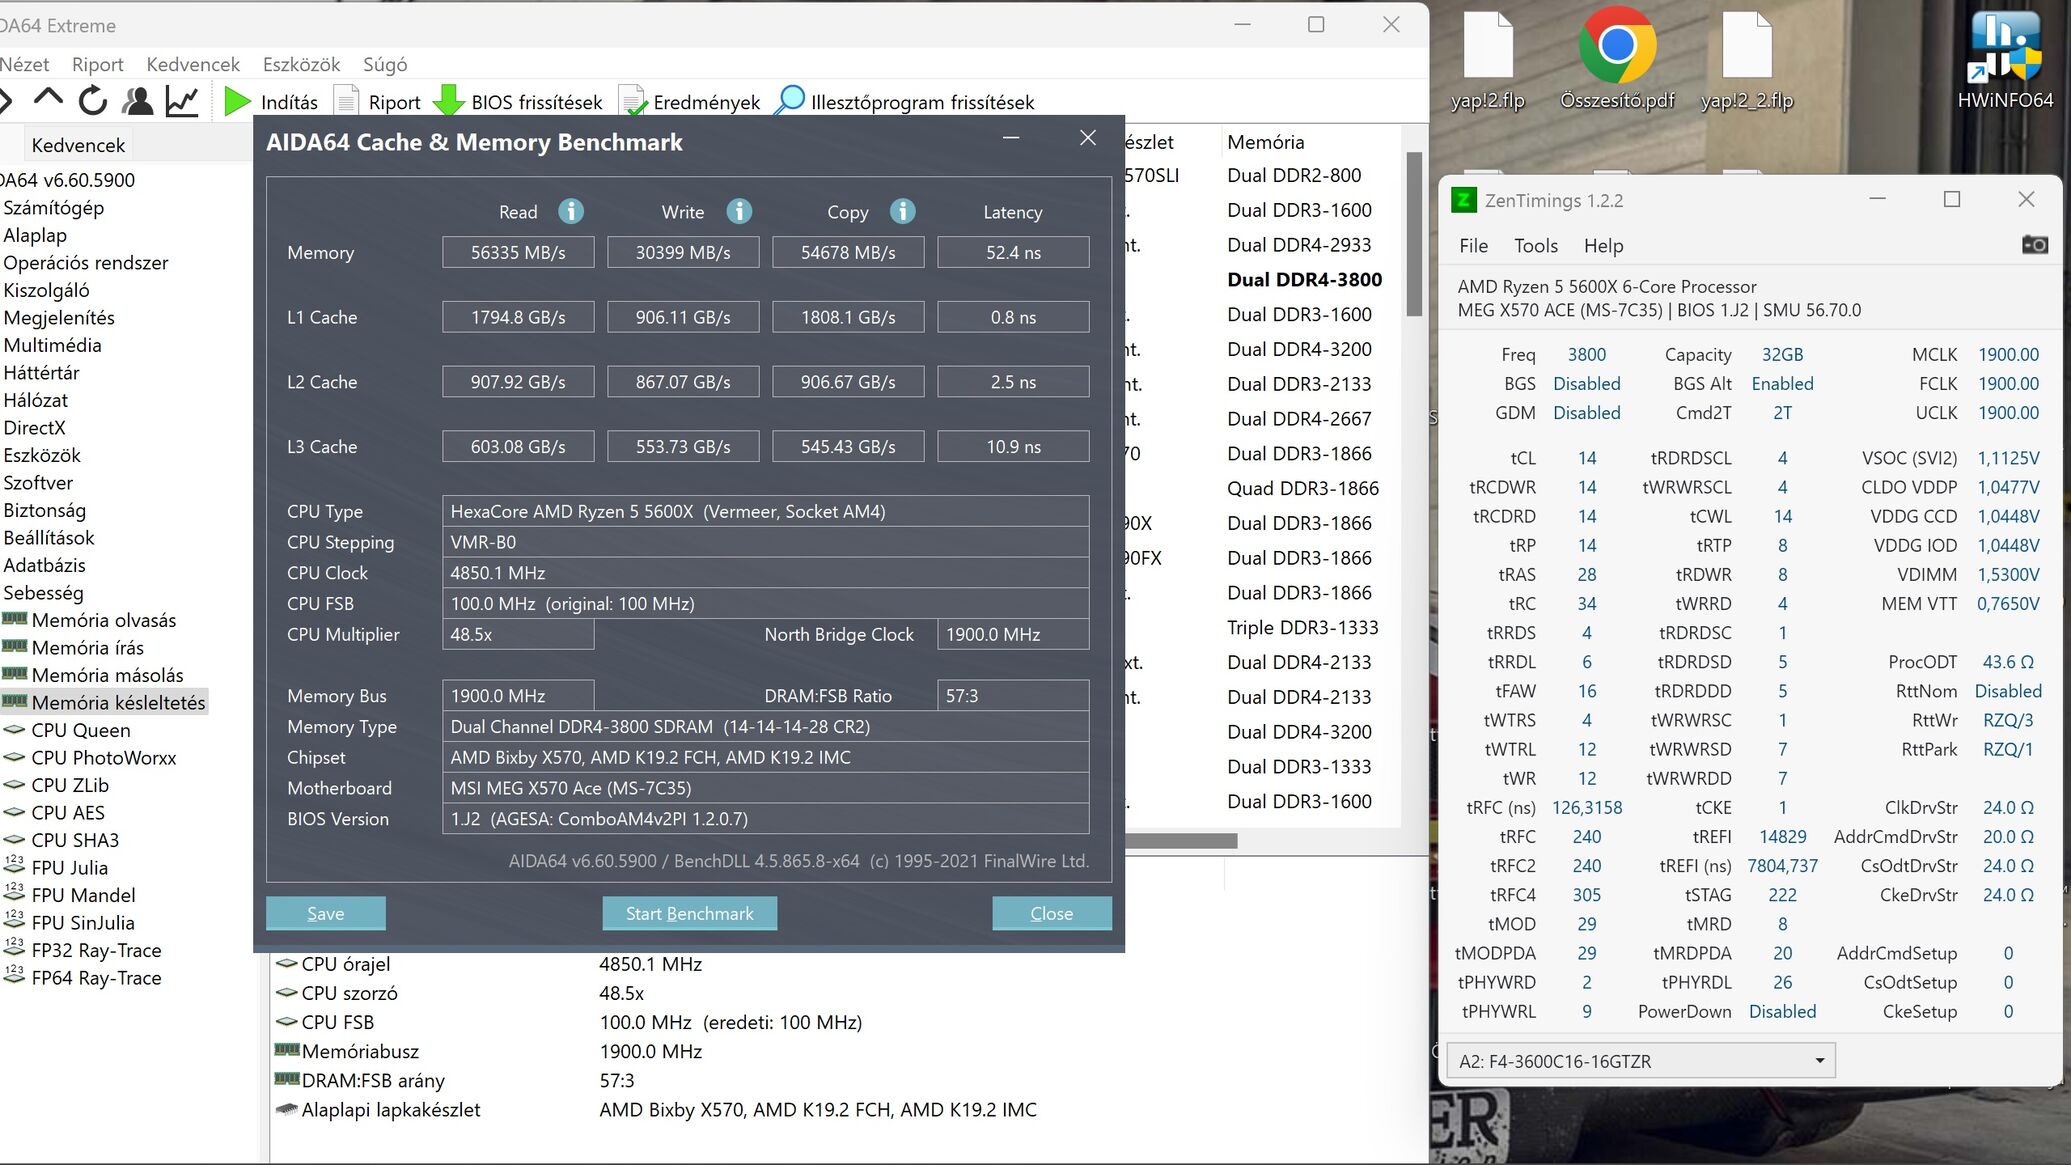Click the Memory Latency value 52.4 ns

tap(1013, 252)
